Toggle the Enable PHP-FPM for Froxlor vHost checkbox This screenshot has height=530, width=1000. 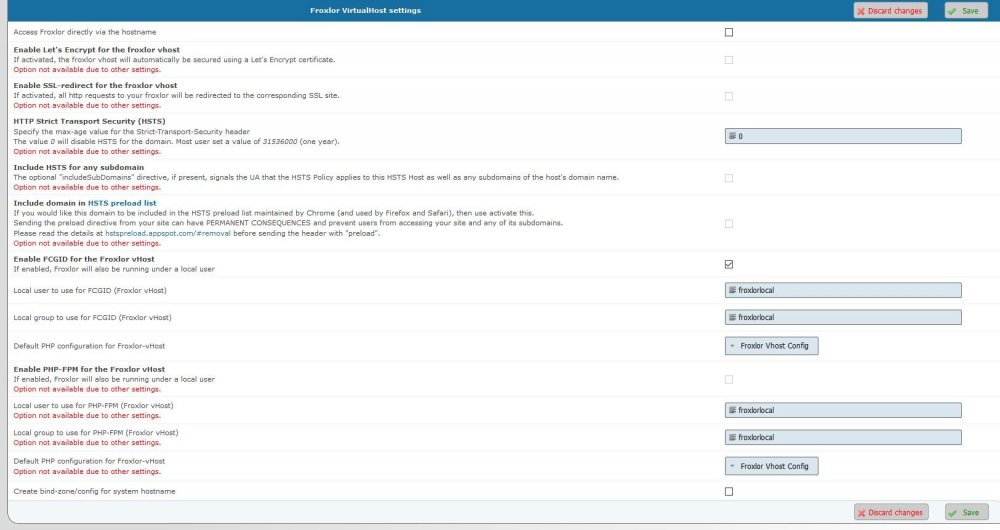[728, 379]
